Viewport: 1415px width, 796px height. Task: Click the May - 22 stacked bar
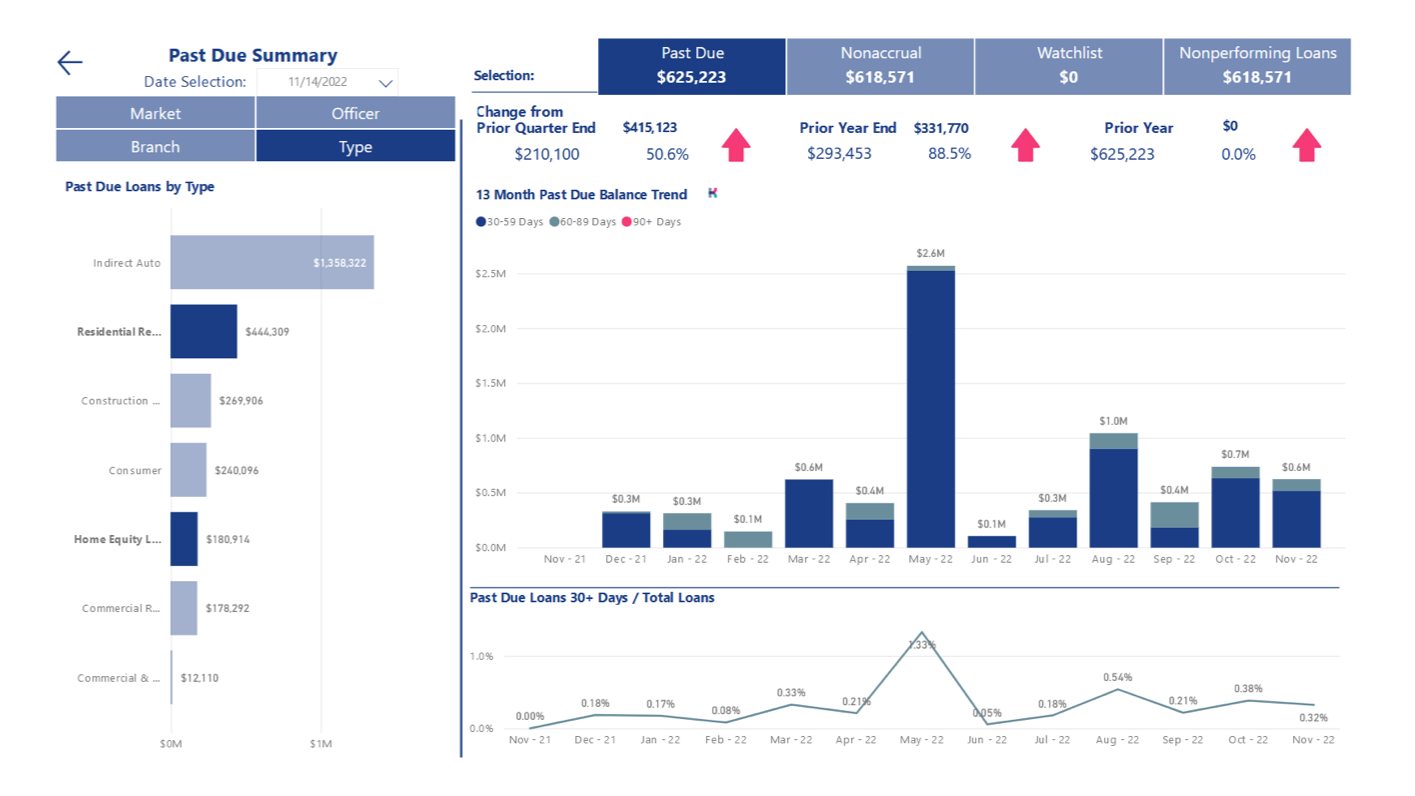931,407
